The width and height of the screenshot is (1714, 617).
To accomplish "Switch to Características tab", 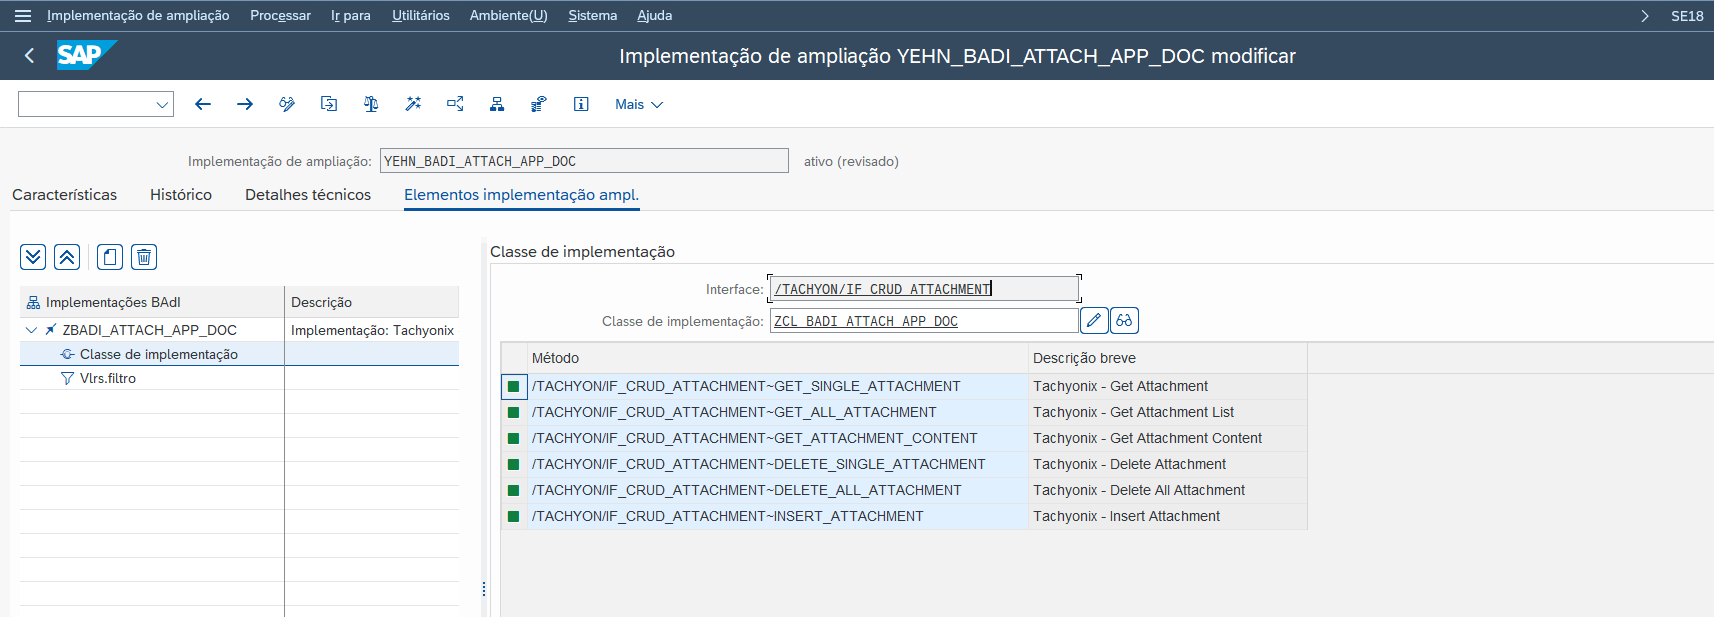I will click(x=64, y=195).
